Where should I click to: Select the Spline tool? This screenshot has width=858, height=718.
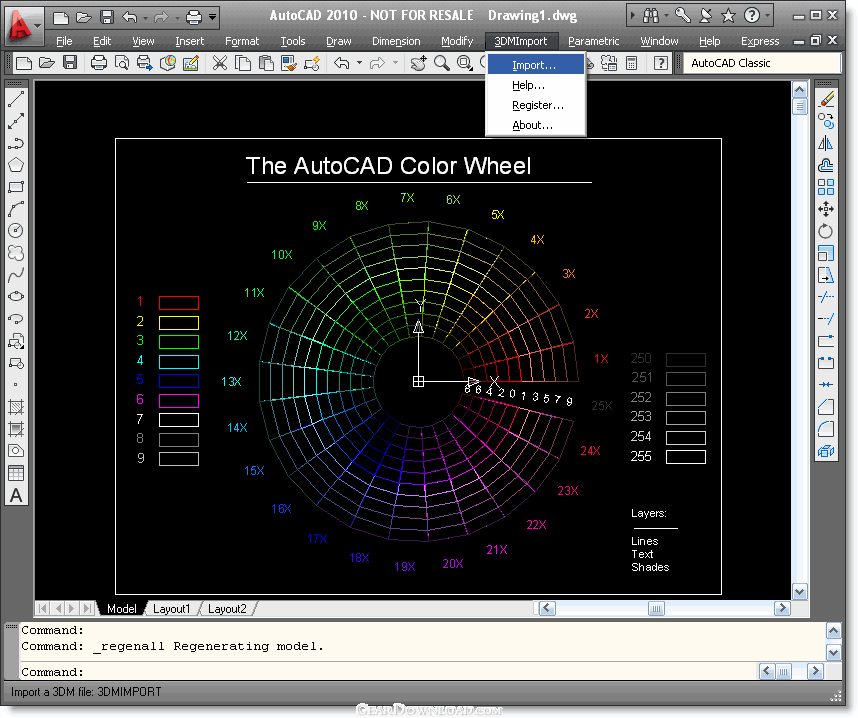click(16, 275)
